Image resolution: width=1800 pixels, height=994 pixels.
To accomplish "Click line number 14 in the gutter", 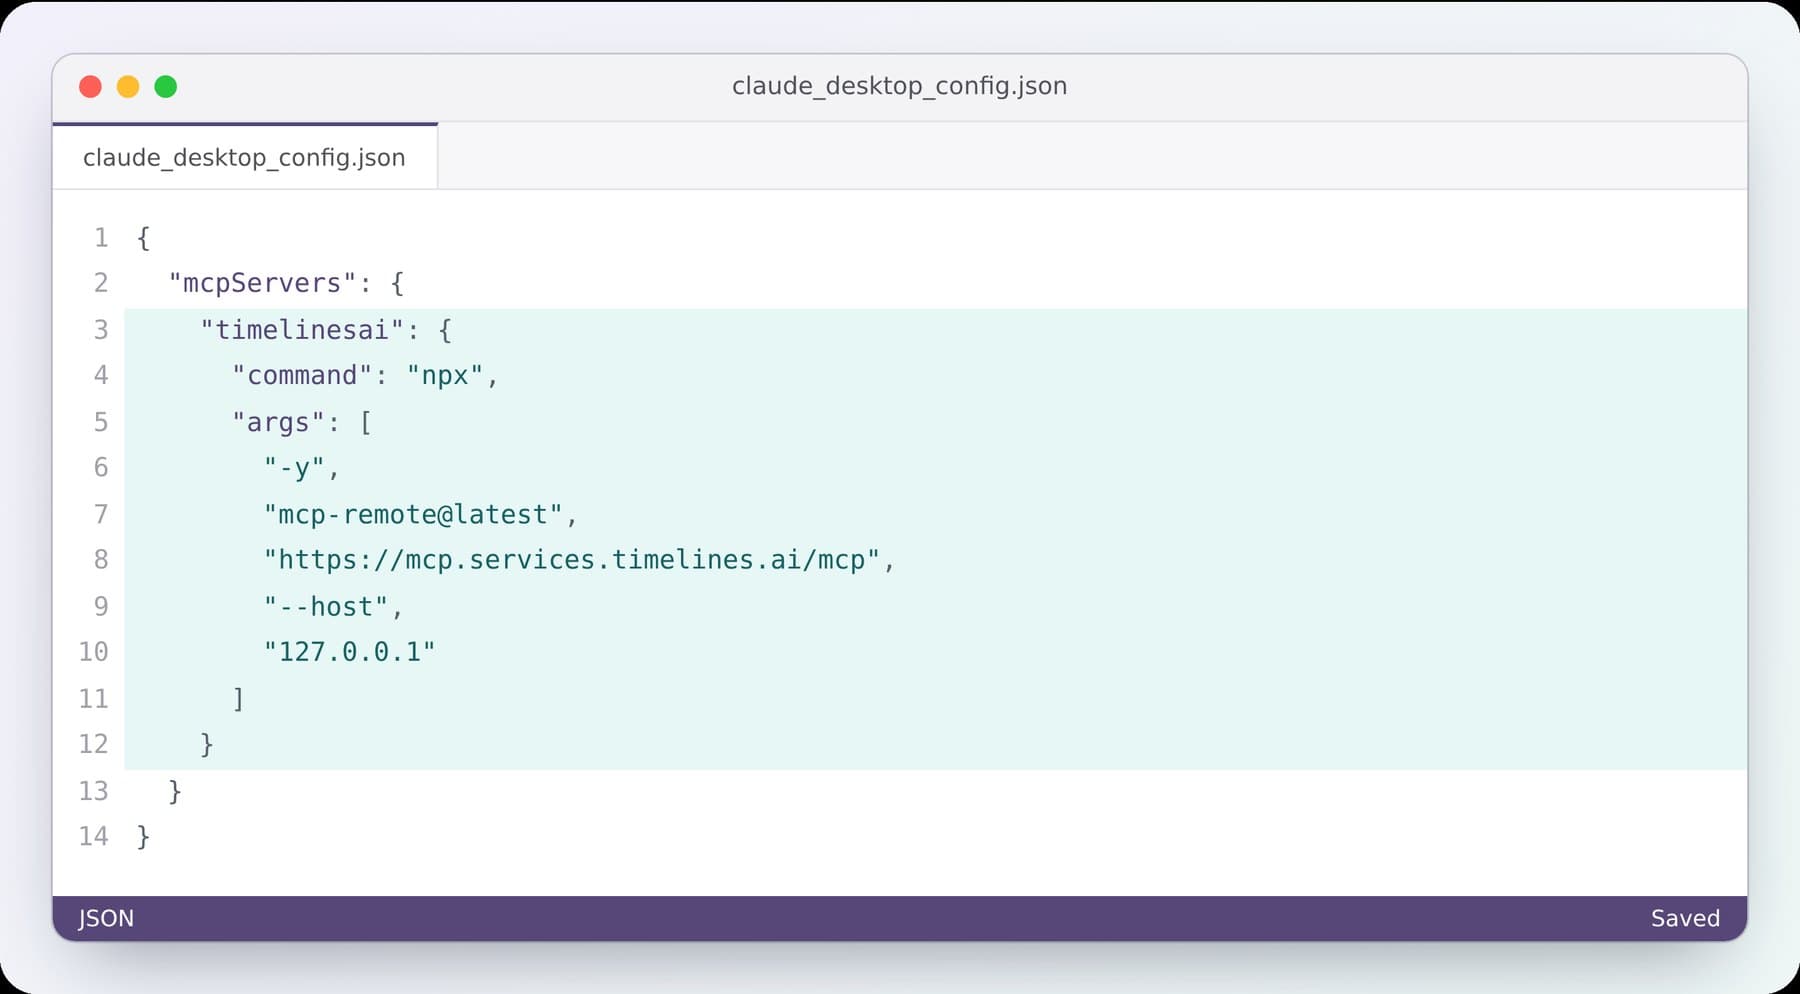I will coord(93,836).
